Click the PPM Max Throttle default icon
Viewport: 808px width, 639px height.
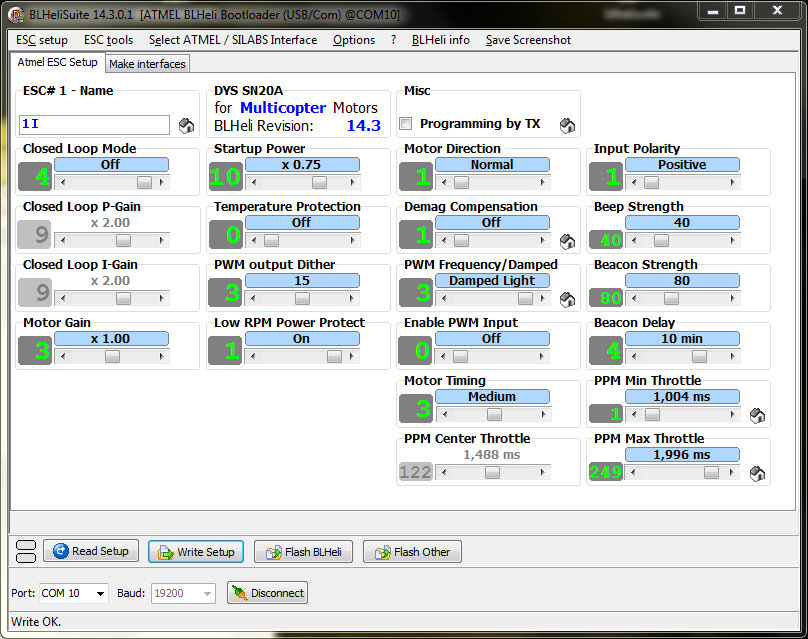757,473
